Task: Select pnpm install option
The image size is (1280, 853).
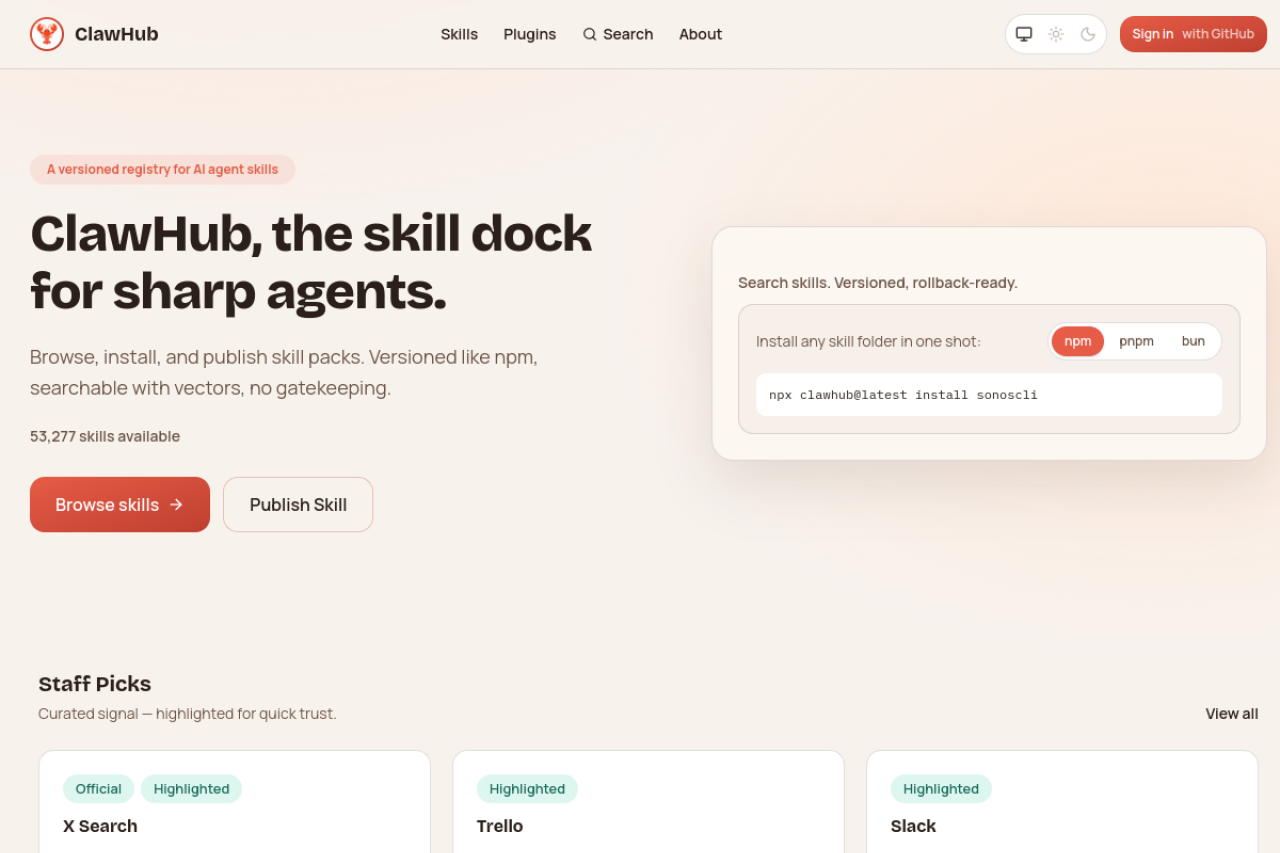Action: (1136, 341)
